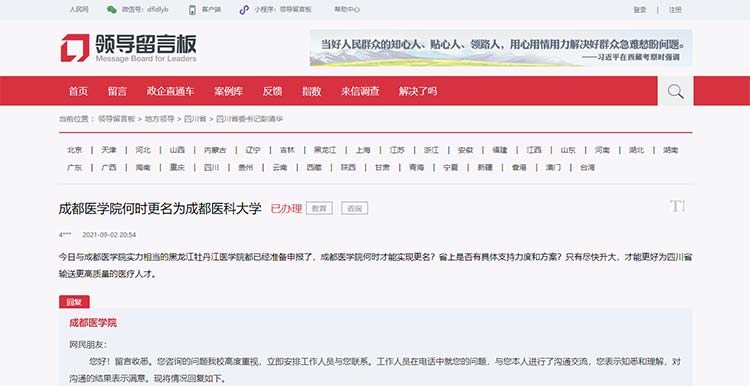
Task: Open 来信调查 menu item
Action: click(360, 91)
